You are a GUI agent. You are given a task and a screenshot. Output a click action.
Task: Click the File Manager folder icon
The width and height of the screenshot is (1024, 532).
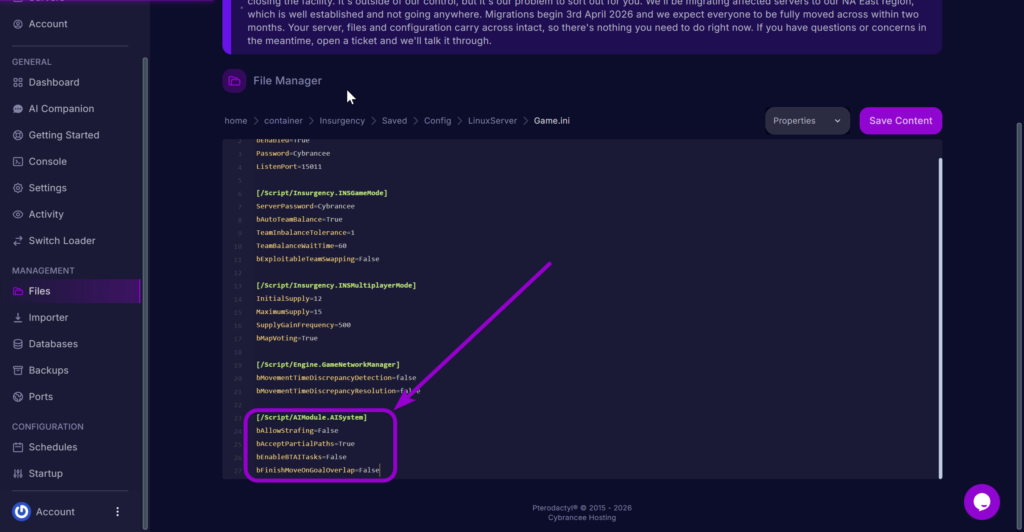pos(234,81)
